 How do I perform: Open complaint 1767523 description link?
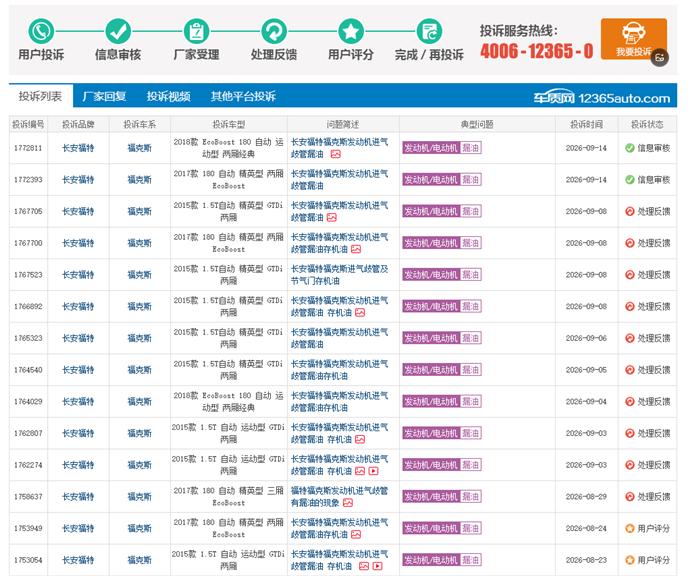(x=340, y=275)
